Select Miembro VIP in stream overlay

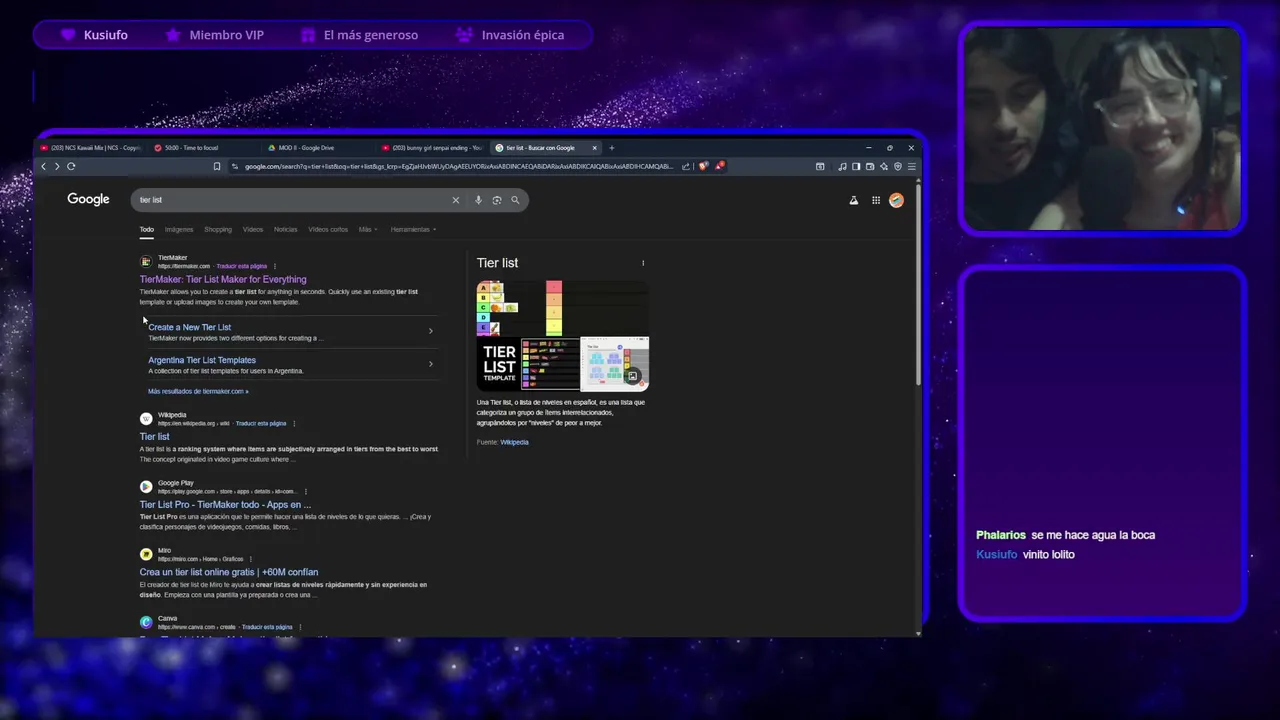click(x=216, y=35)
